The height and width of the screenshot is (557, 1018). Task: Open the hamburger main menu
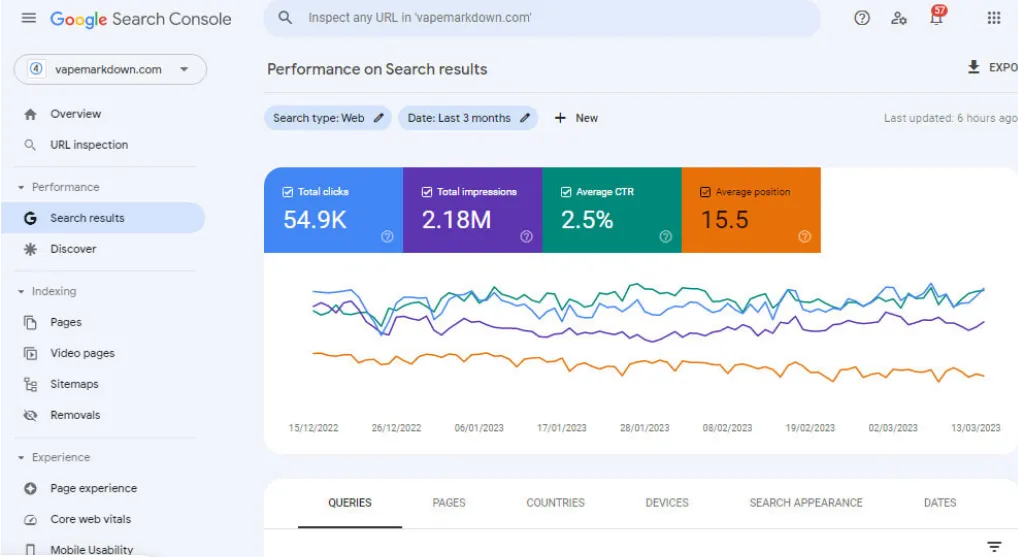coord(29,18)
